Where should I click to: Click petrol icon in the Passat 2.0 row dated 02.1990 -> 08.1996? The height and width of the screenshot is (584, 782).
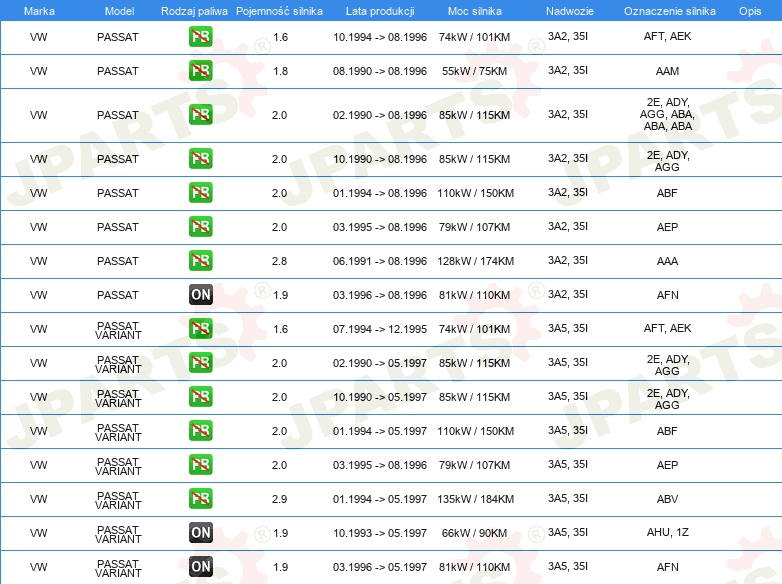pos(200,115)
